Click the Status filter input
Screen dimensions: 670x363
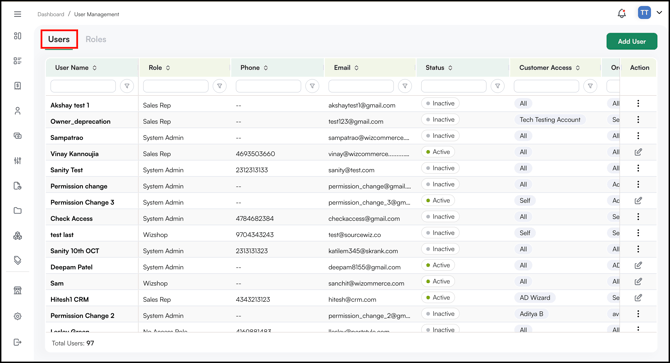[454, 86]
